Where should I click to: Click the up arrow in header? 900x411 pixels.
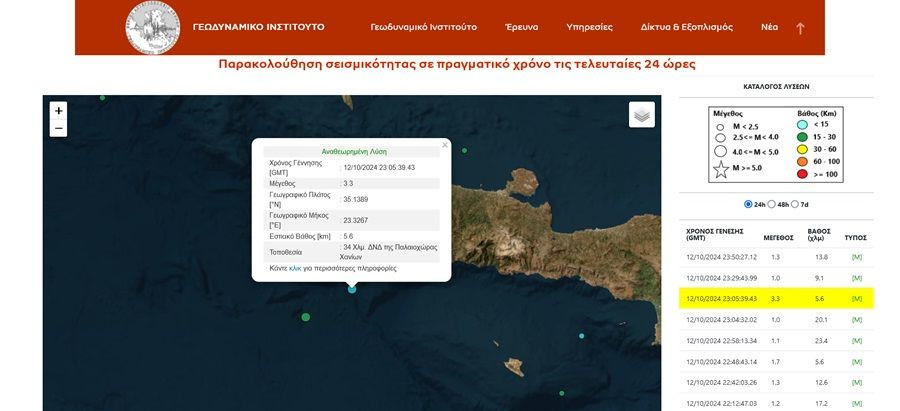pos(800,28)
